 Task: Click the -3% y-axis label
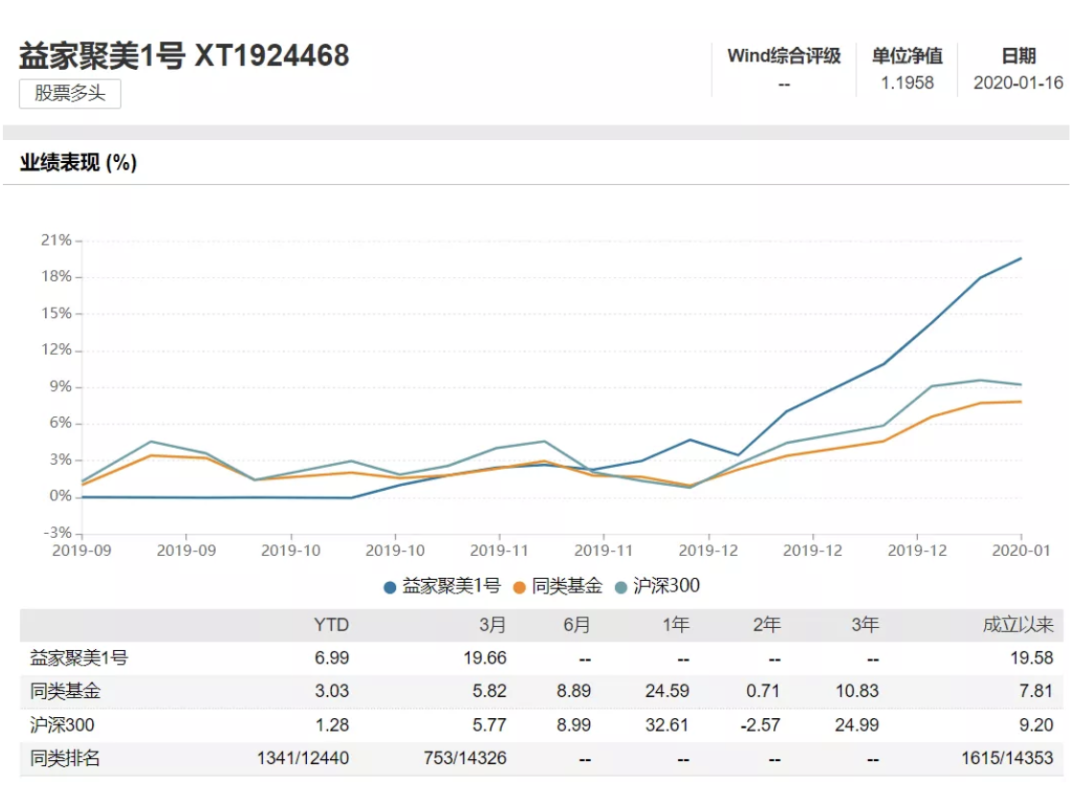(x=57, y=532)
